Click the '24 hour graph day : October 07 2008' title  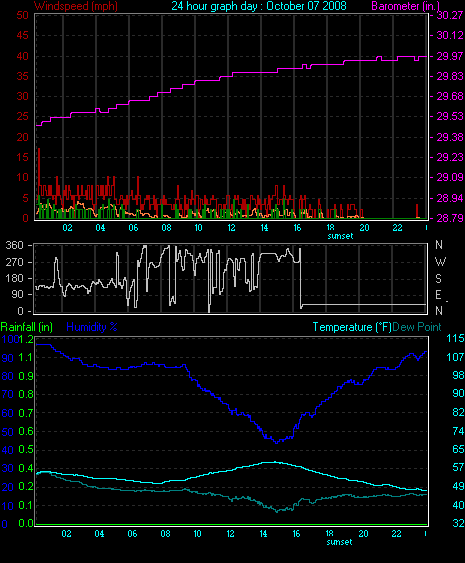tap(259, 6)
